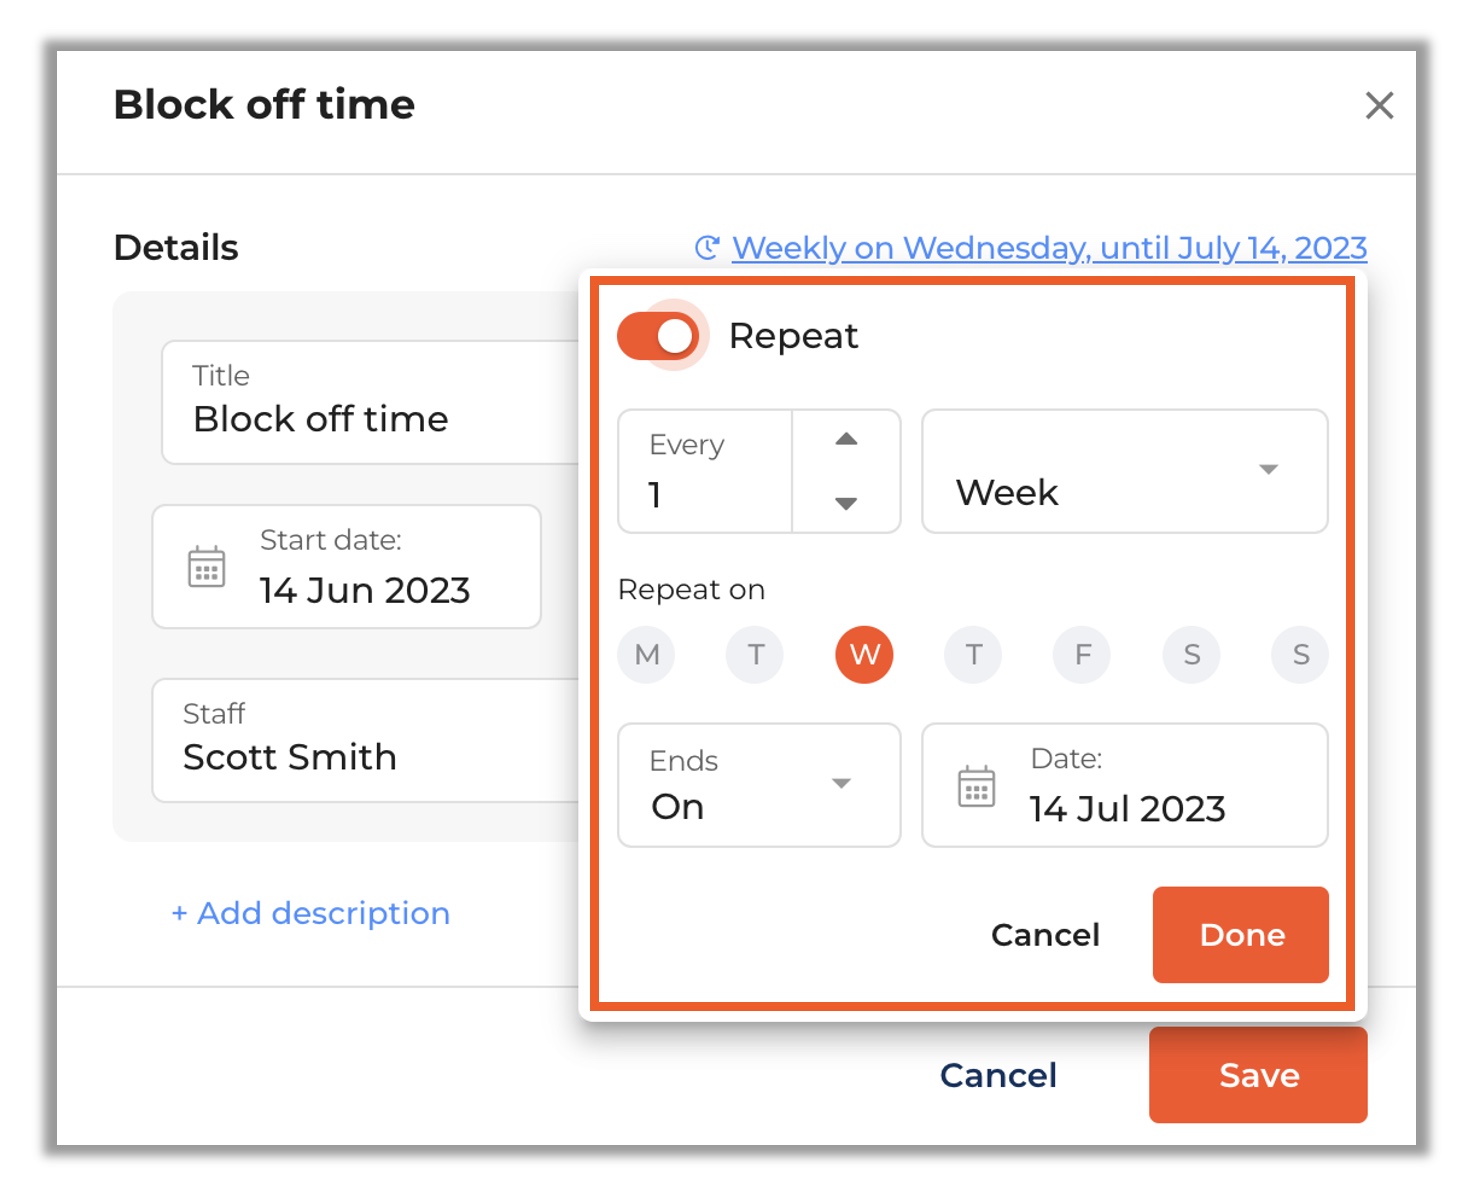Click the Start date calendar icon
Viewport: 1478px width, 1196px height.
coord(207,567)
